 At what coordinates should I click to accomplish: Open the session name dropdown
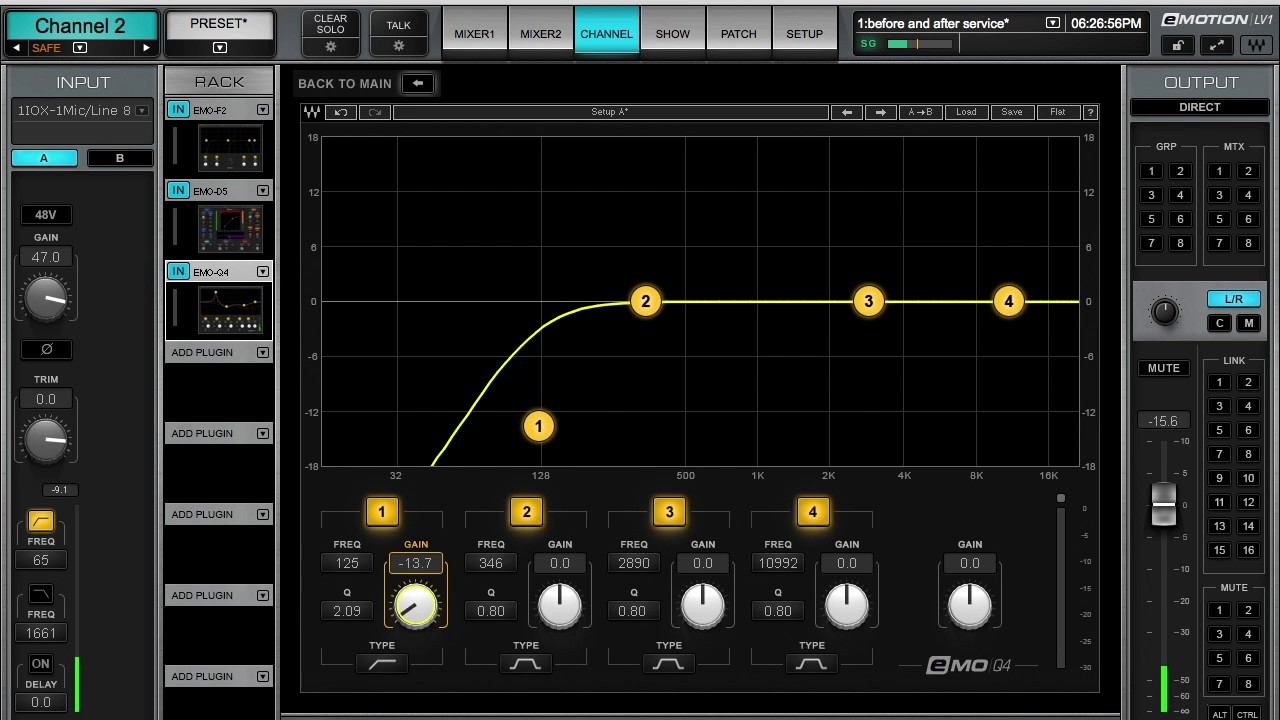click(x=1053, y=23)
